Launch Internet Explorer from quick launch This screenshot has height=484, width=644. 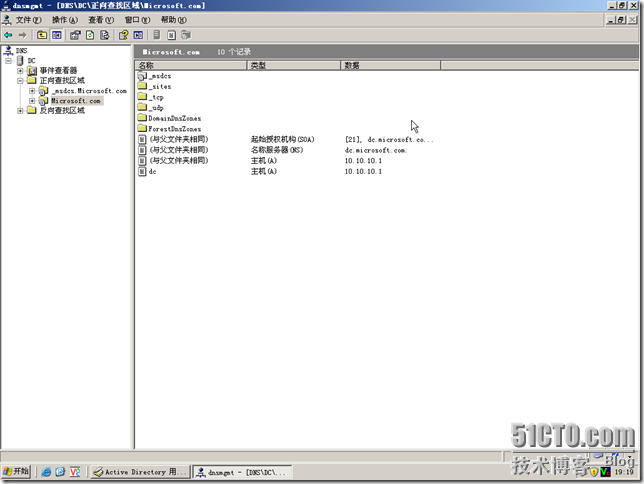[x=46, y=472]
